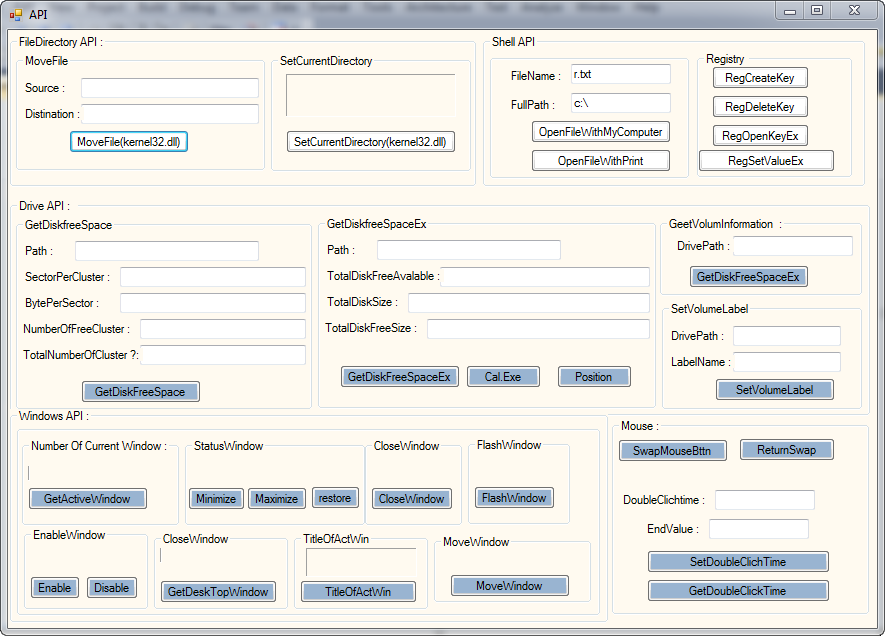Click the CloseWindow button
885x636 pixels.
(411, 499)
